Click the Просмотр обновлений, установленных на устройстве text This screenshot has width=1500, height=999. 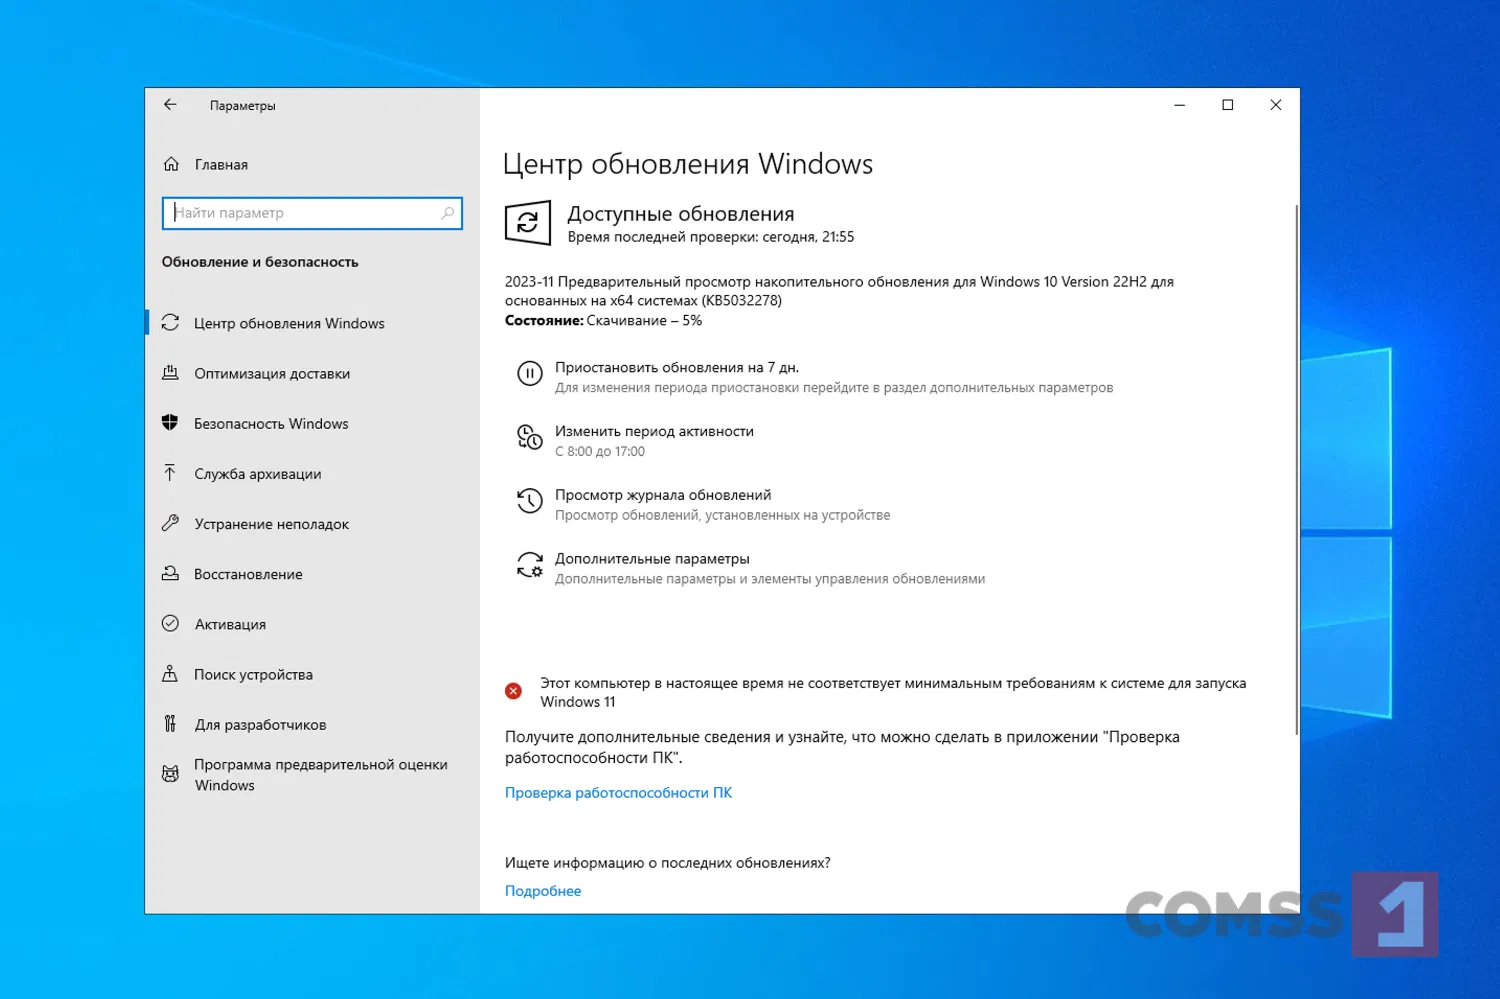pos(722,516)
